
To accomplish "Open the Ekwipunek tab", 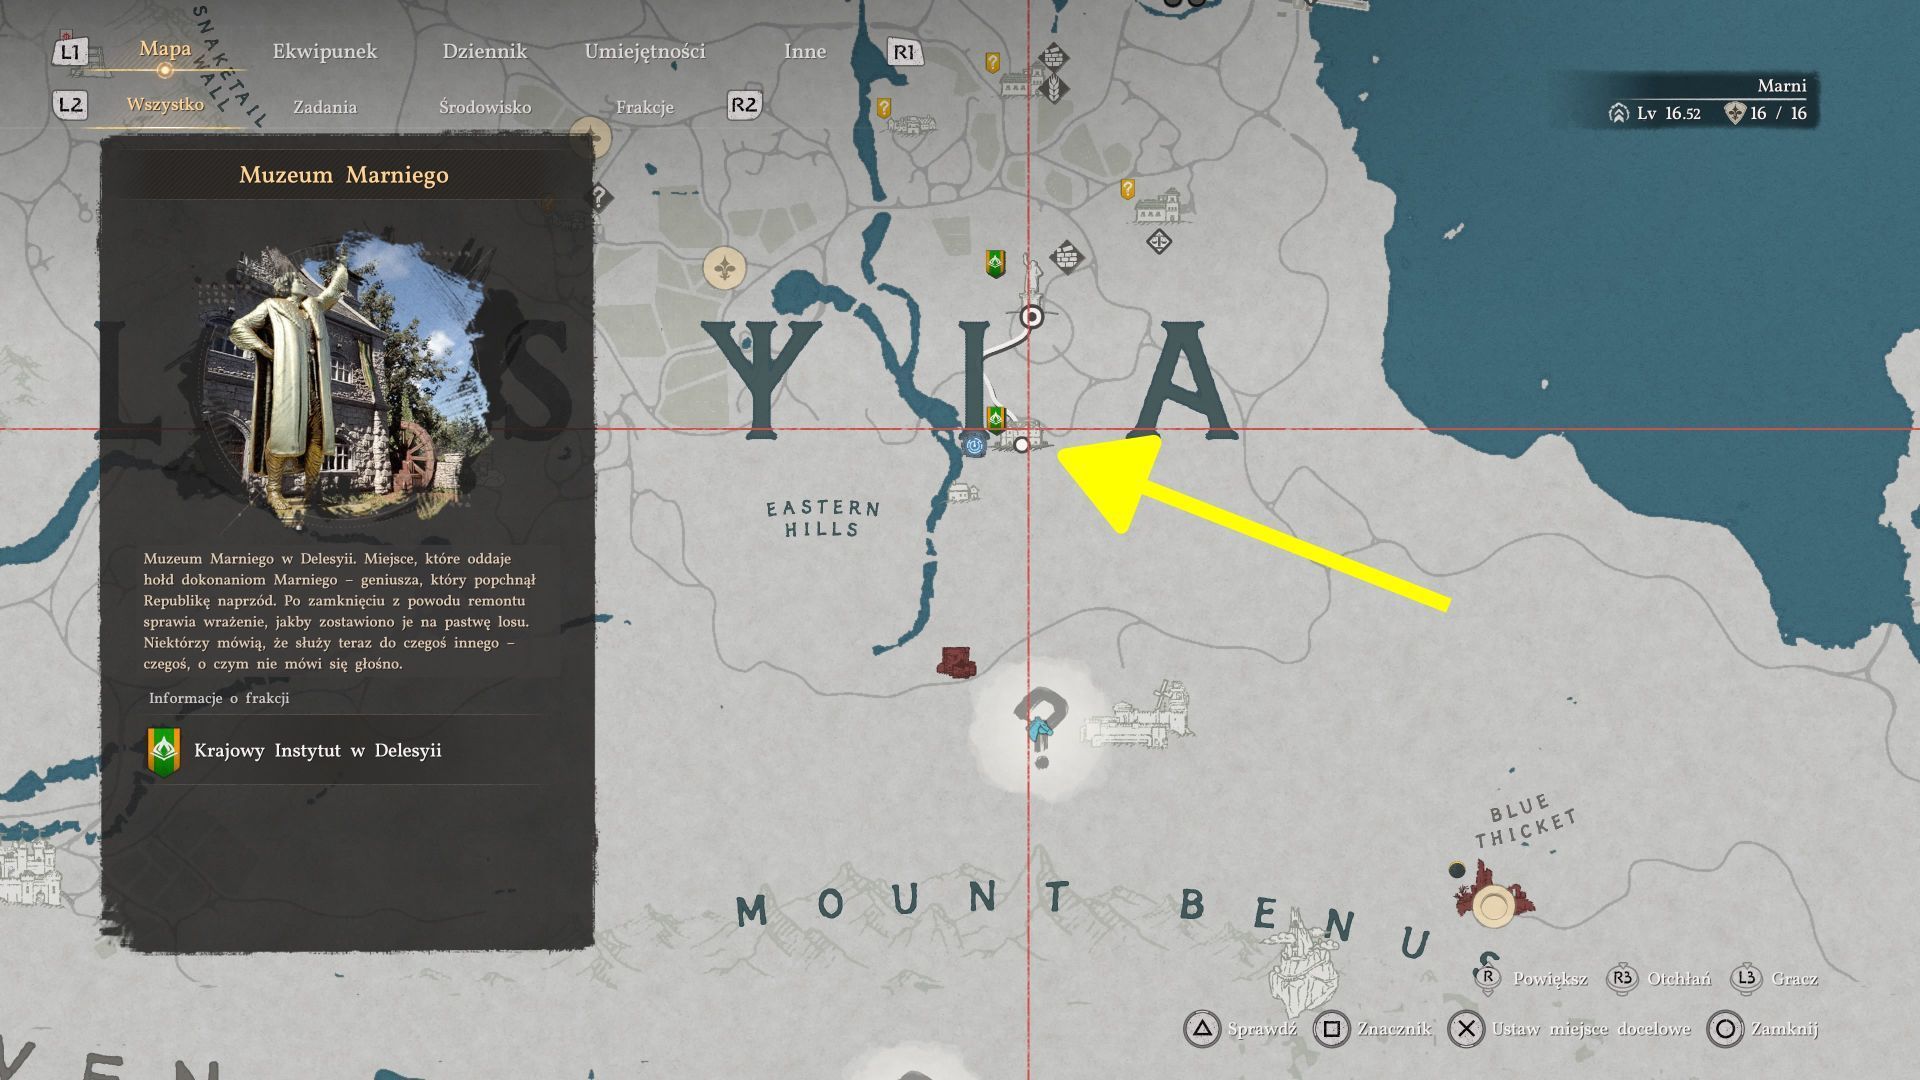I will [x=325, y=51].
